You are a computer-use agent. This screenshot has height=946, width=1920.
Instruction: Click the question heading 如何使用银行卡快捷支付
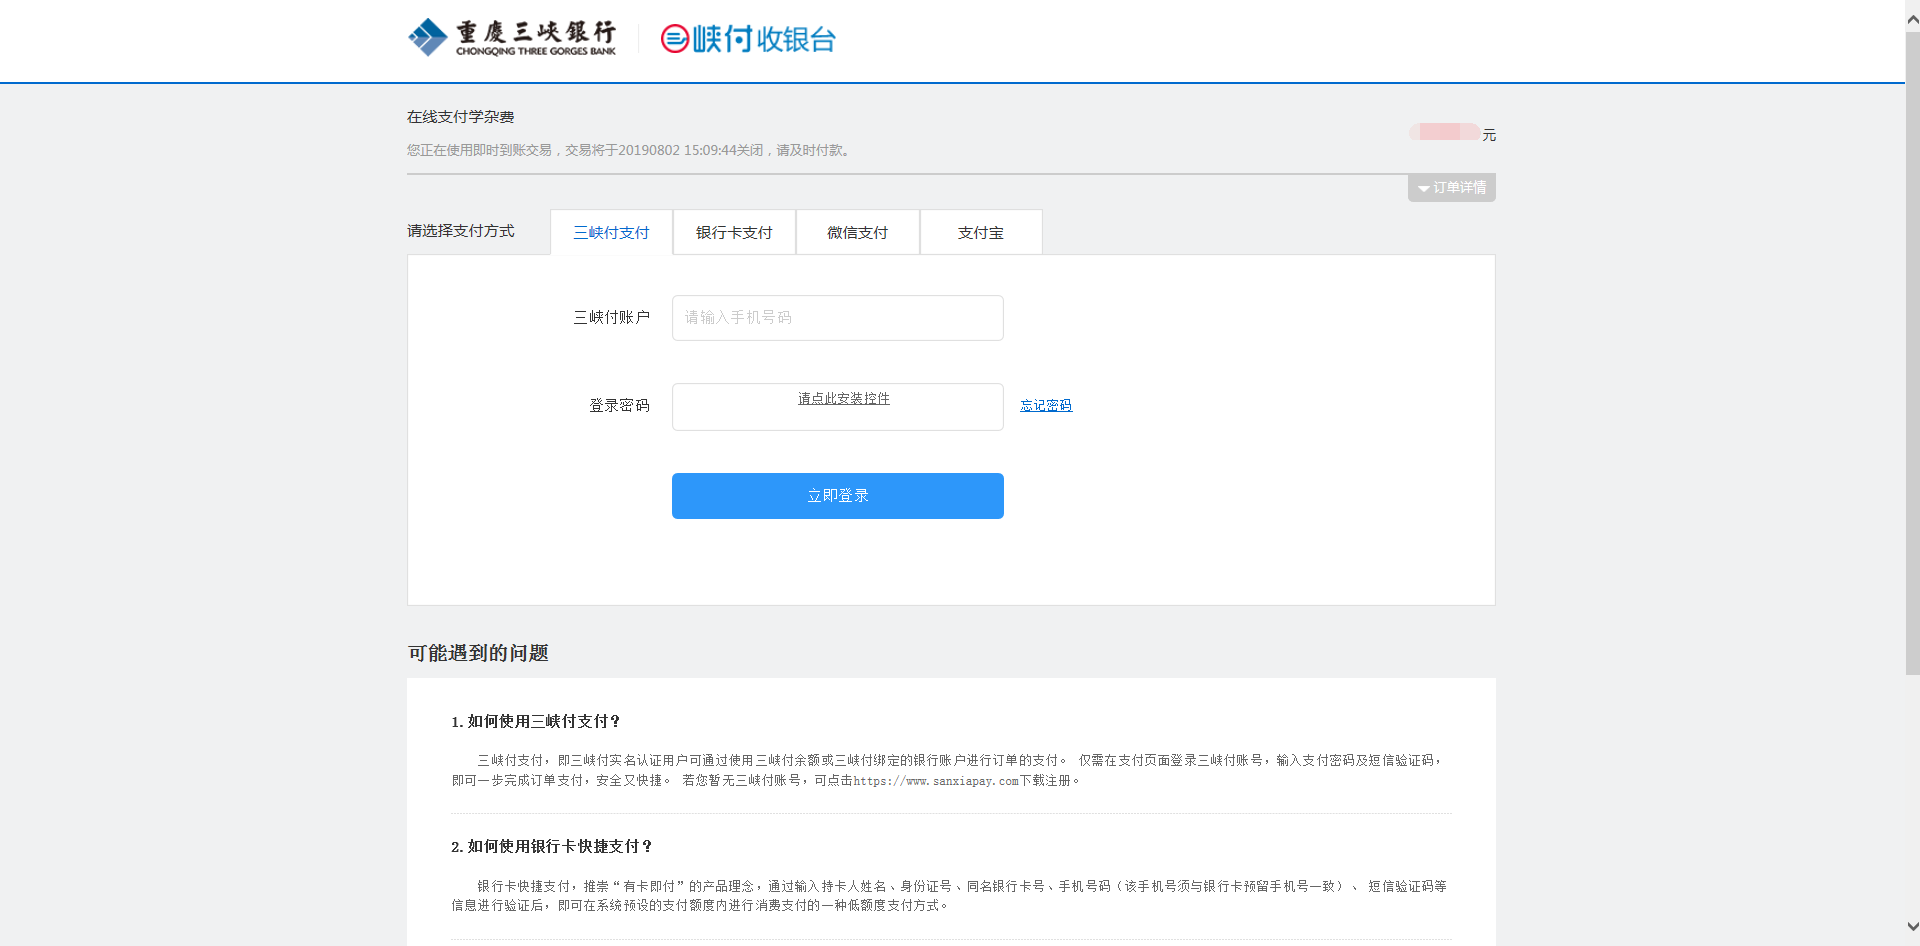[x=552, y=847]
